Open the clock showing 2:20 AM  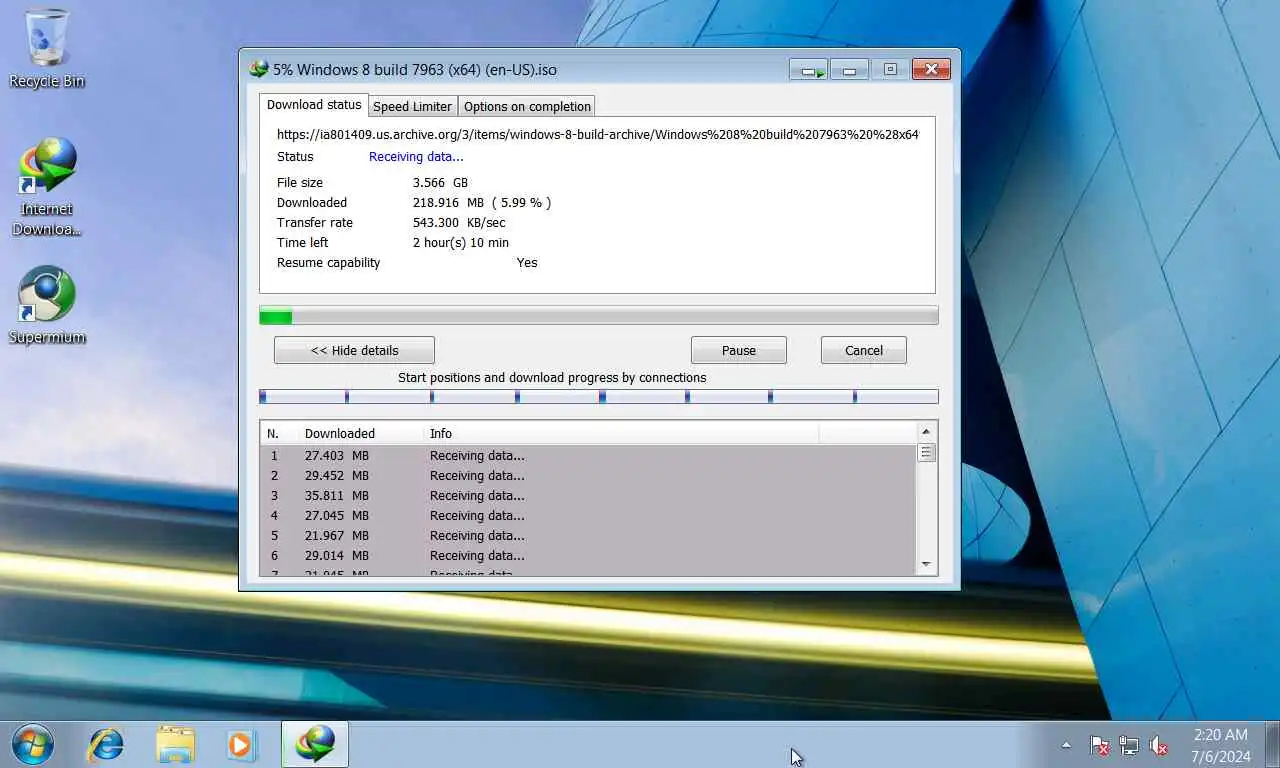pos(1220,745)
